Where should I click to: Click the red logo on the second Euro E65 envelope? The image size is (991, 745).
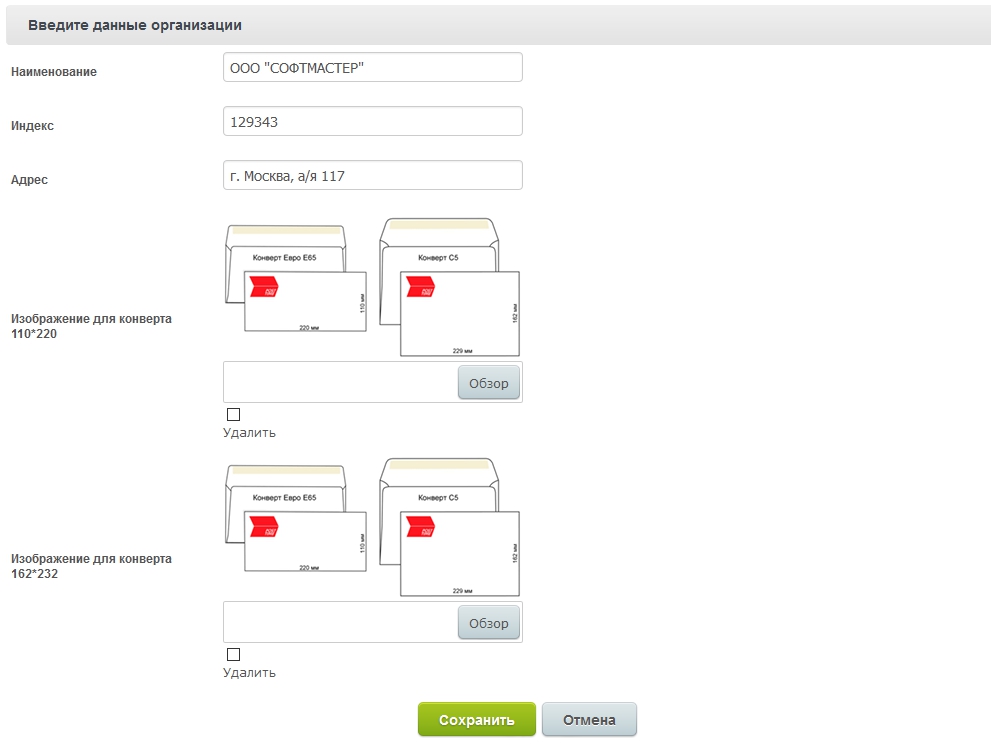click(x=264, y=528)
